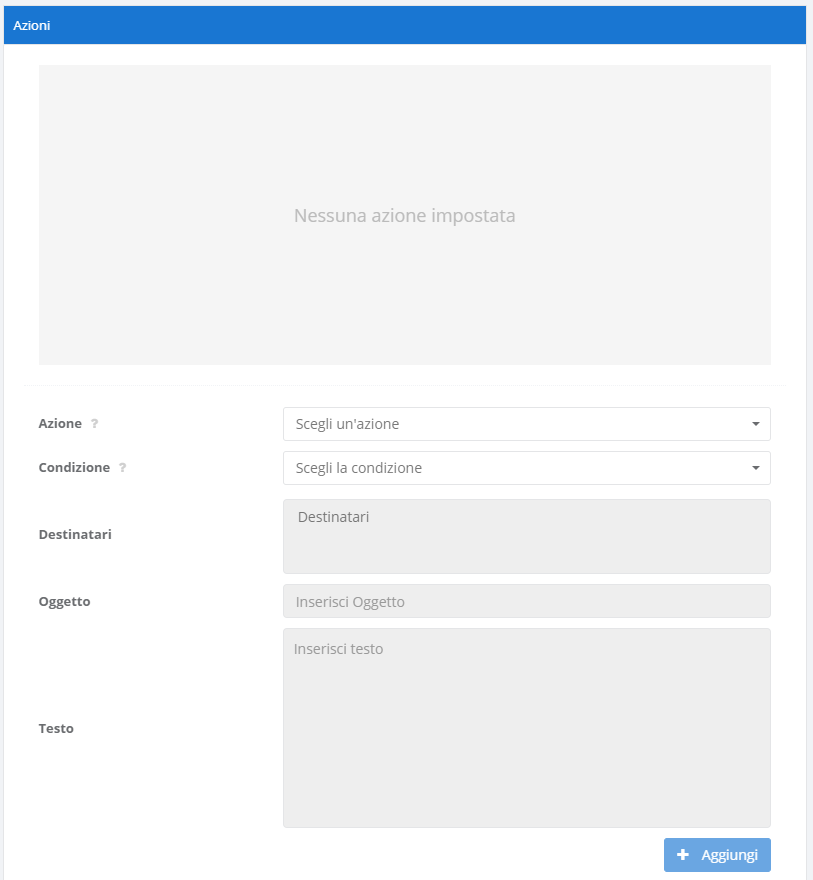Screen dimensions: 813x880
Task: Click the Destinatari recipients field
Action: tap(526, 537)
